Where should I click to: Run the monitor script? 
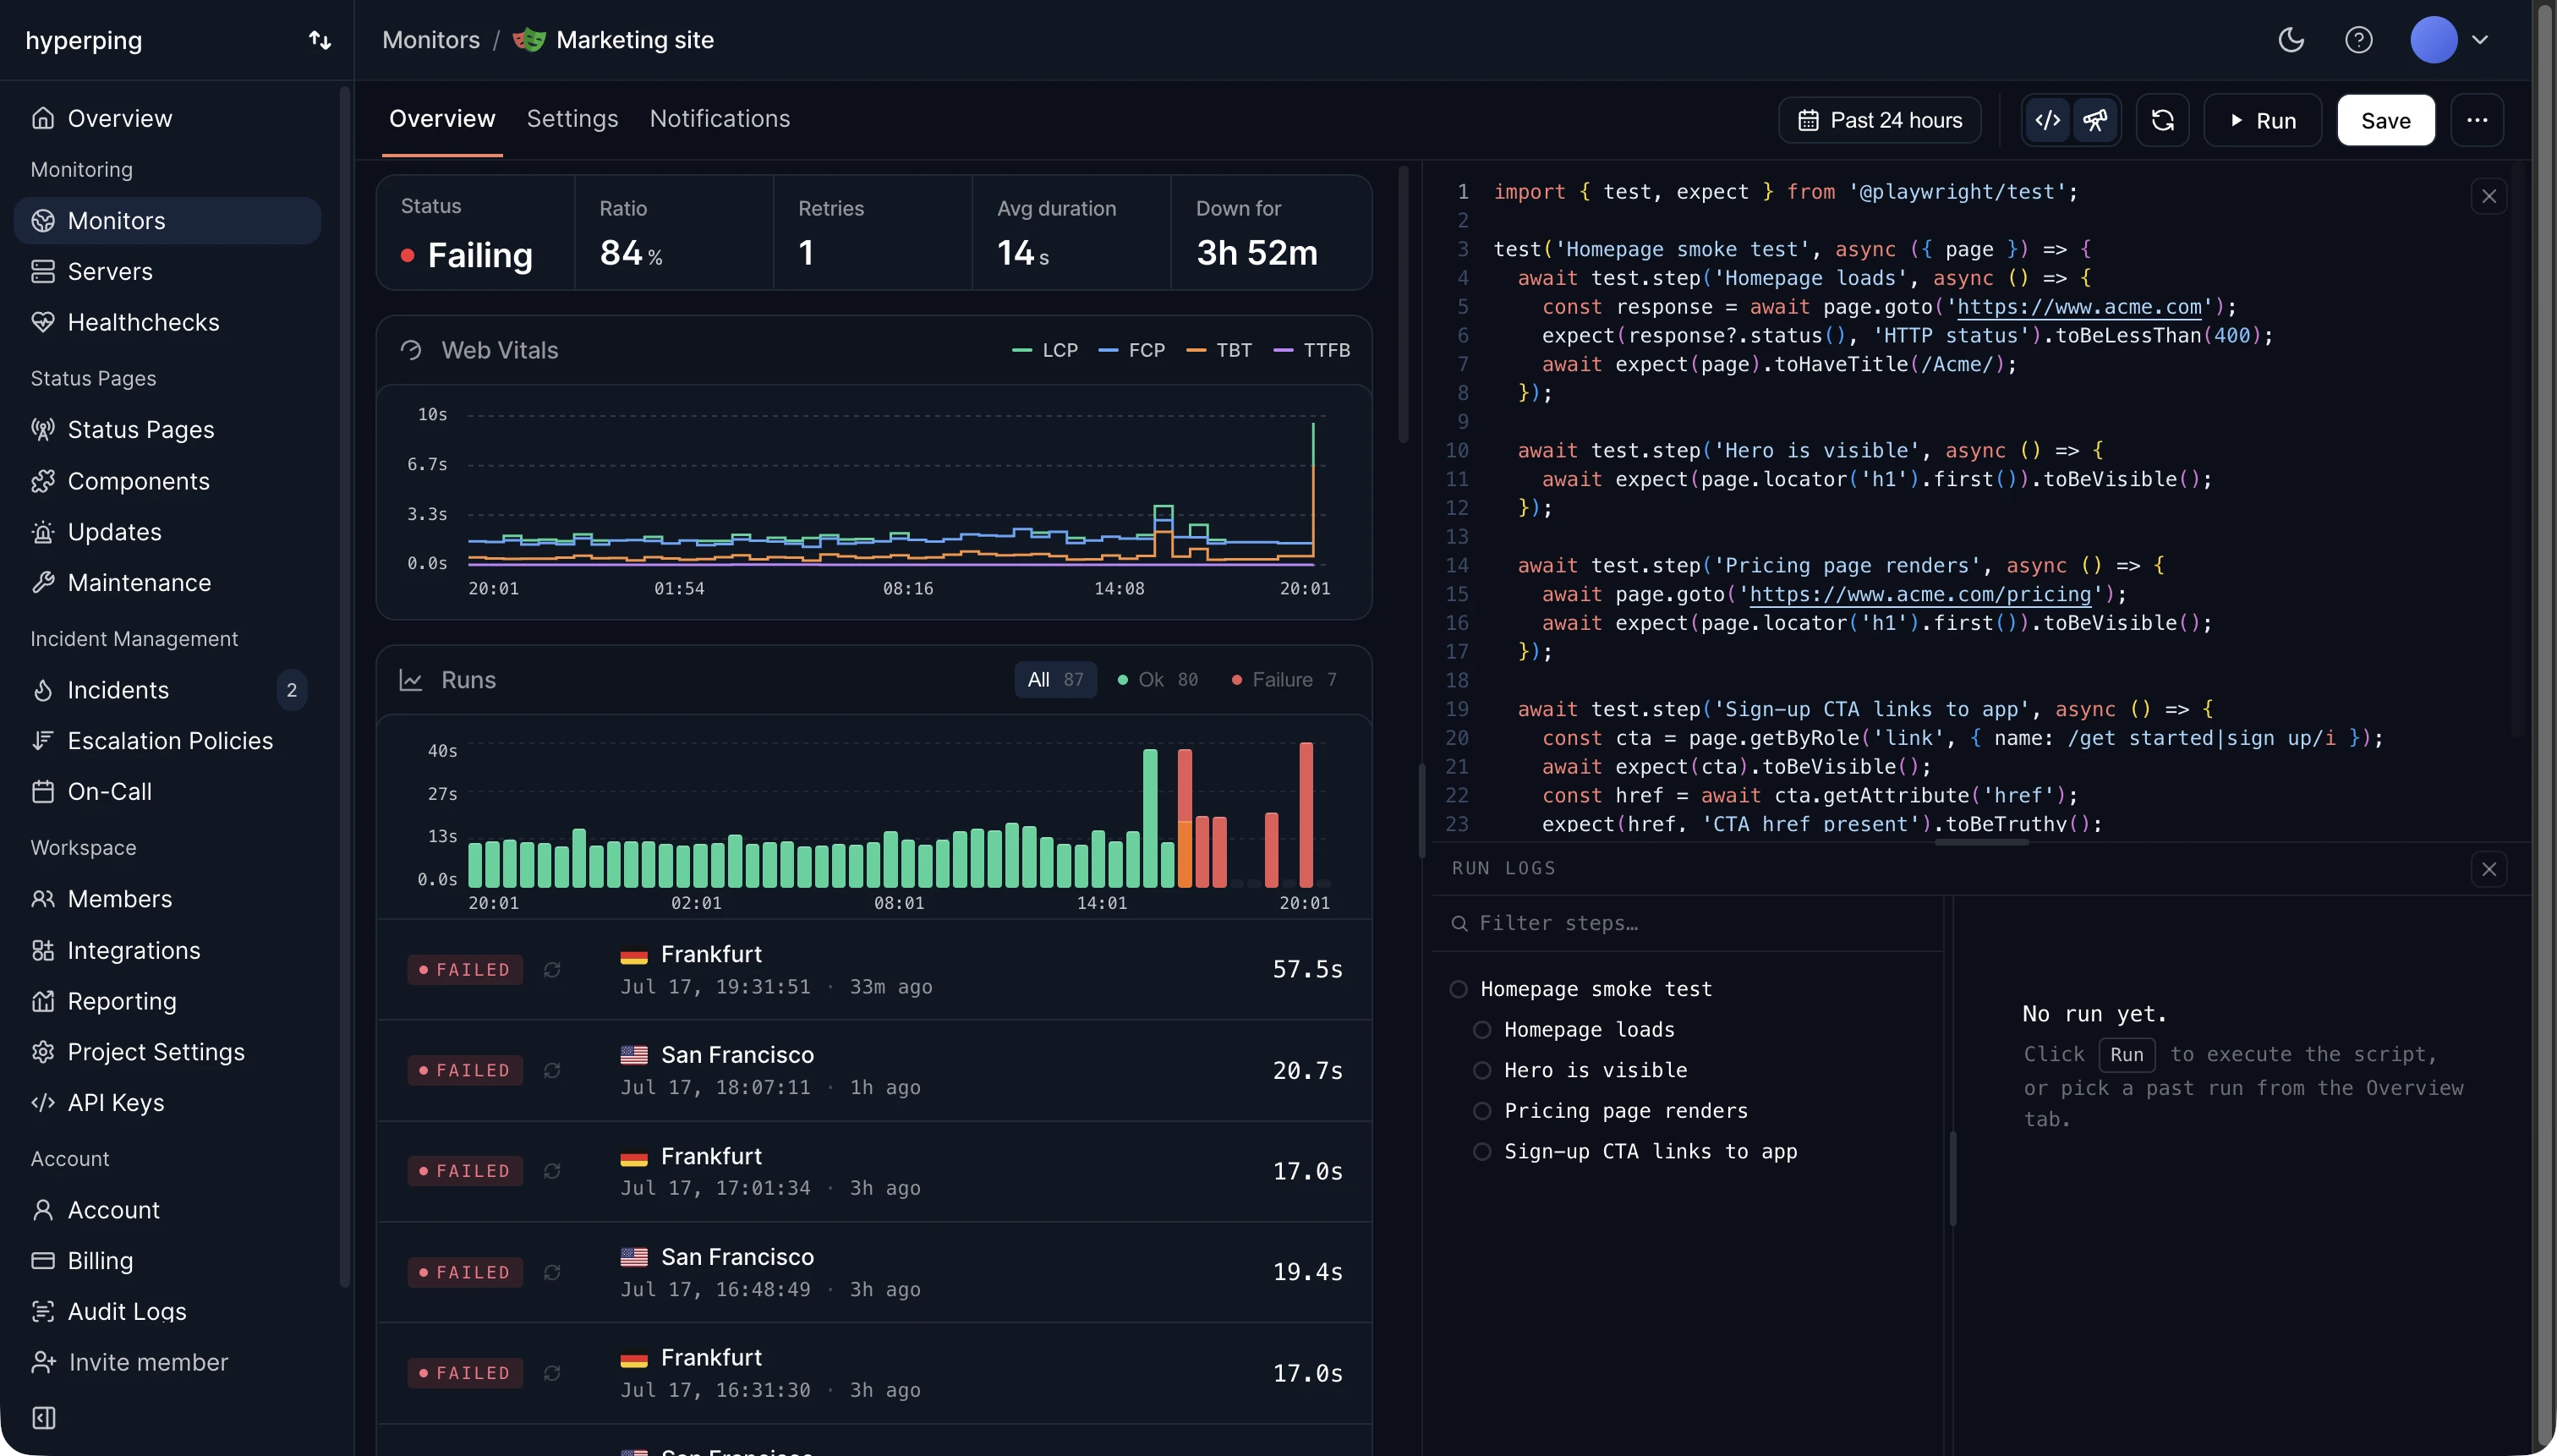pyautogui.click(x=2262, y=120)
